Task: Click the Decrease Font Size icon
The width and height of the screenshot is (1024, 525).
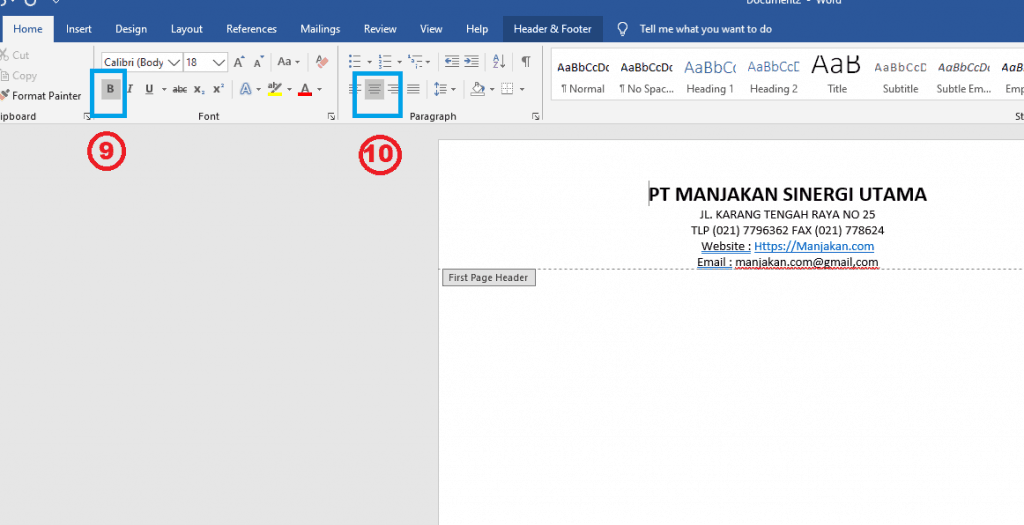Action: (x=259, y=62)
